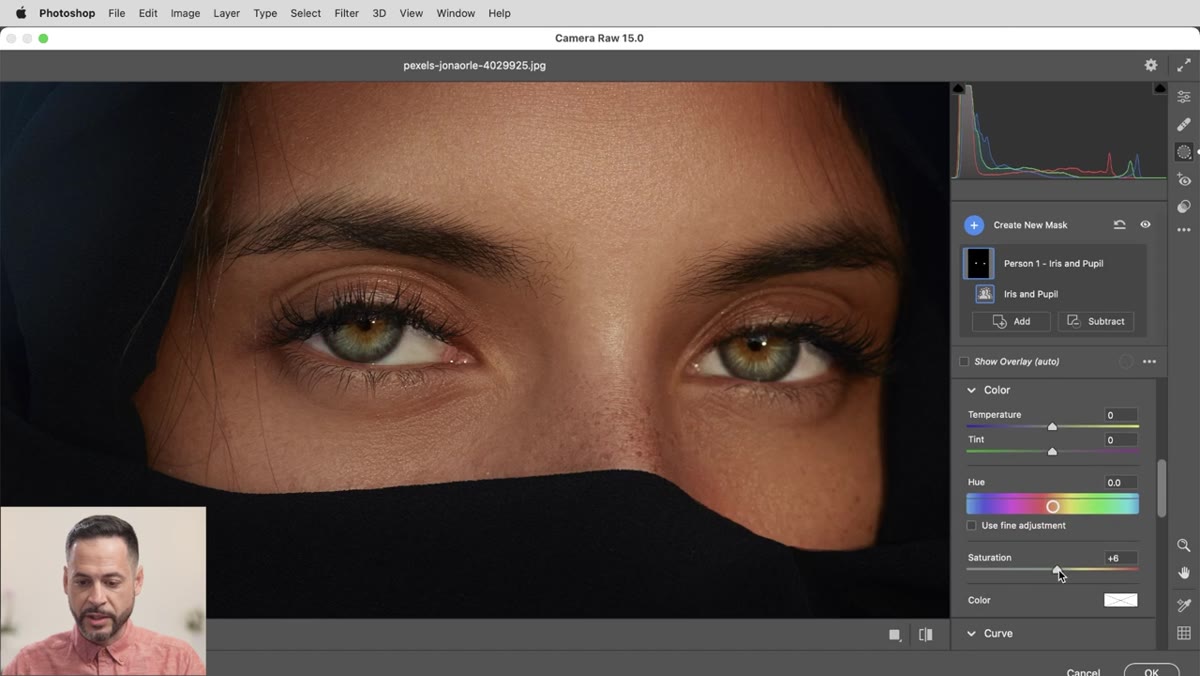The width and height of the screenshot is (1200, 676).
Task: Open the Edit menu
Action: tap(148, 13)
